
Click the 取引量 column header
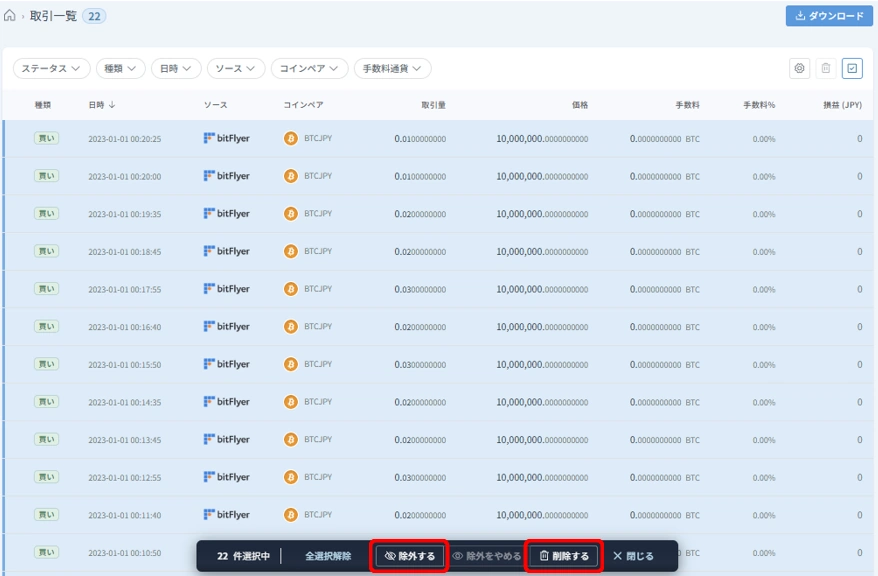[433, 105]
